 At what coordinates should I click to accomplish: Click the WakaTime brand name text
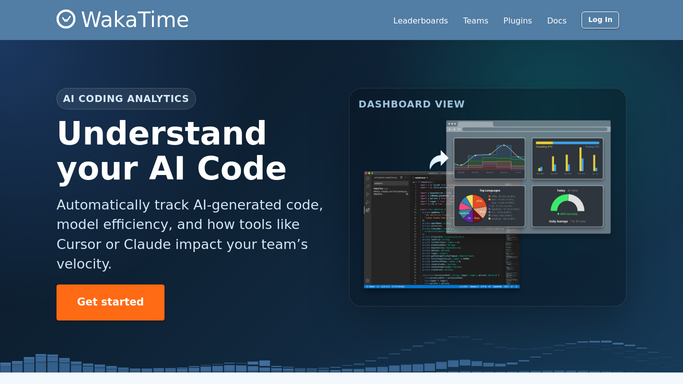point(135,20)
